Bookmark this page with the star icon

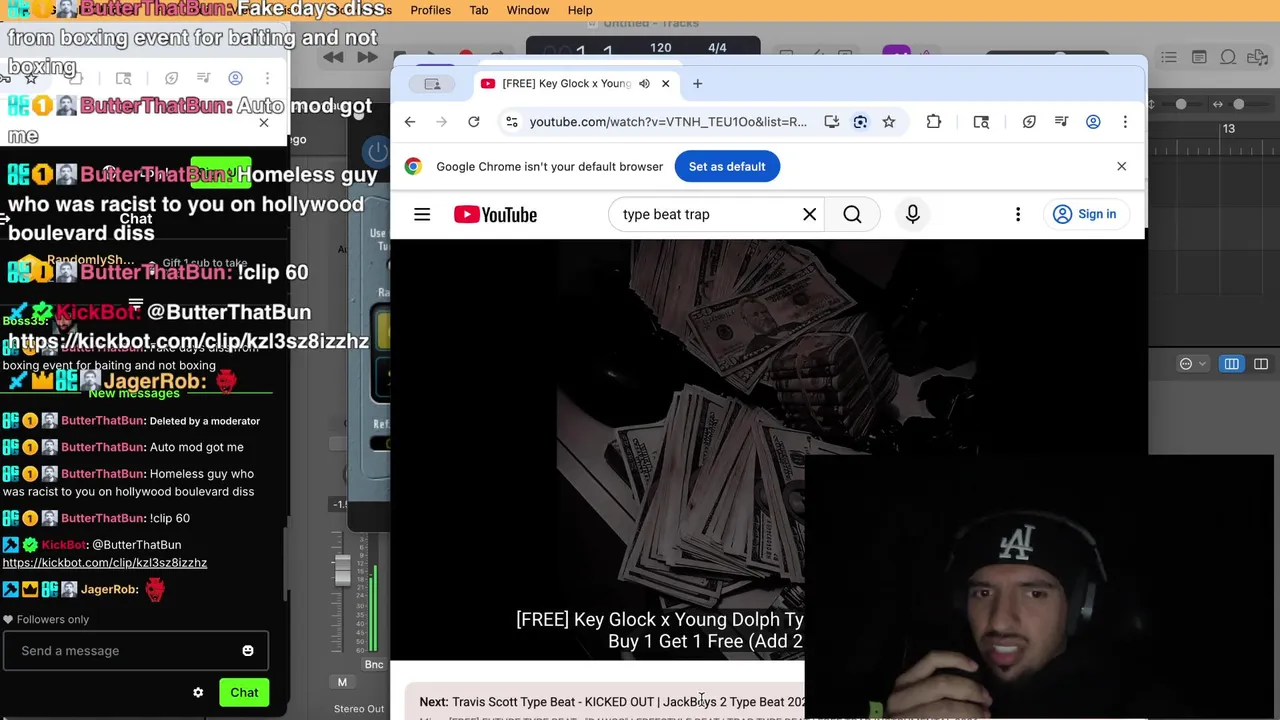[x=888, y=122]
